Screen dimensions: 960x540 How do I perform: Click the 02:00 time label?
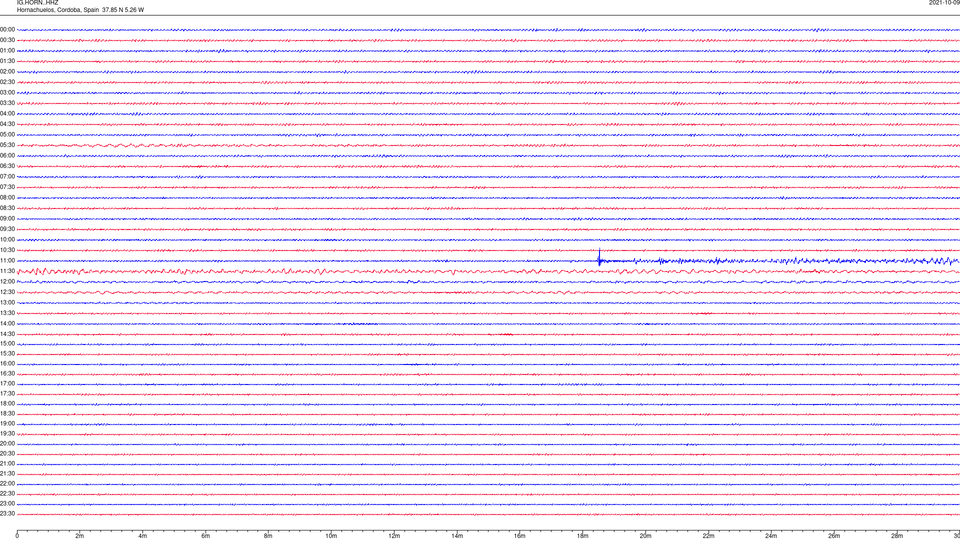coord(7,72)
